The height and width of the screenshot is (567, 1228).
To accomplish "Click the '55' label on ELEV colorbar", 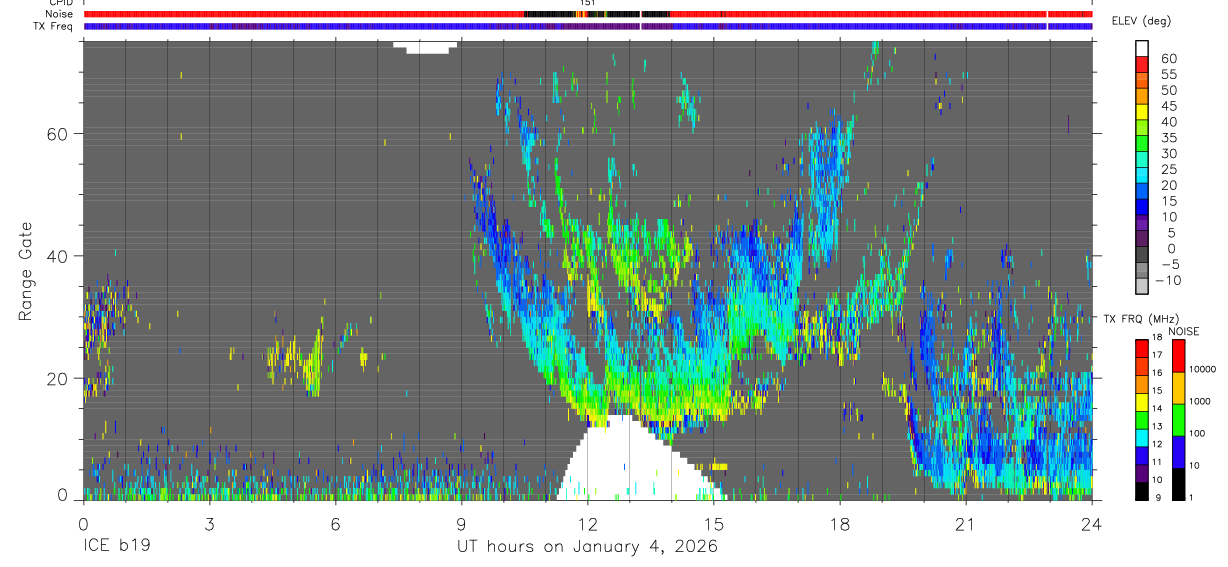I will point(1167,74).
